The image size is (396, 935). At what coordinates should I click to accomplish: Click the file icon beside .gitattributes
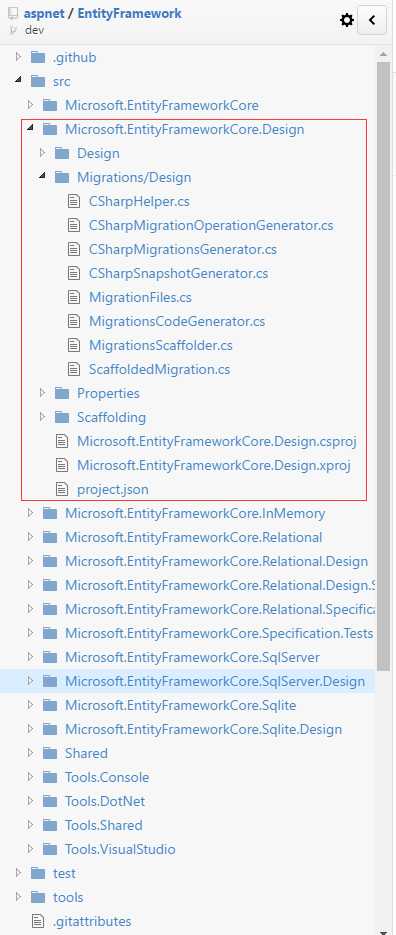click(38, 921)
